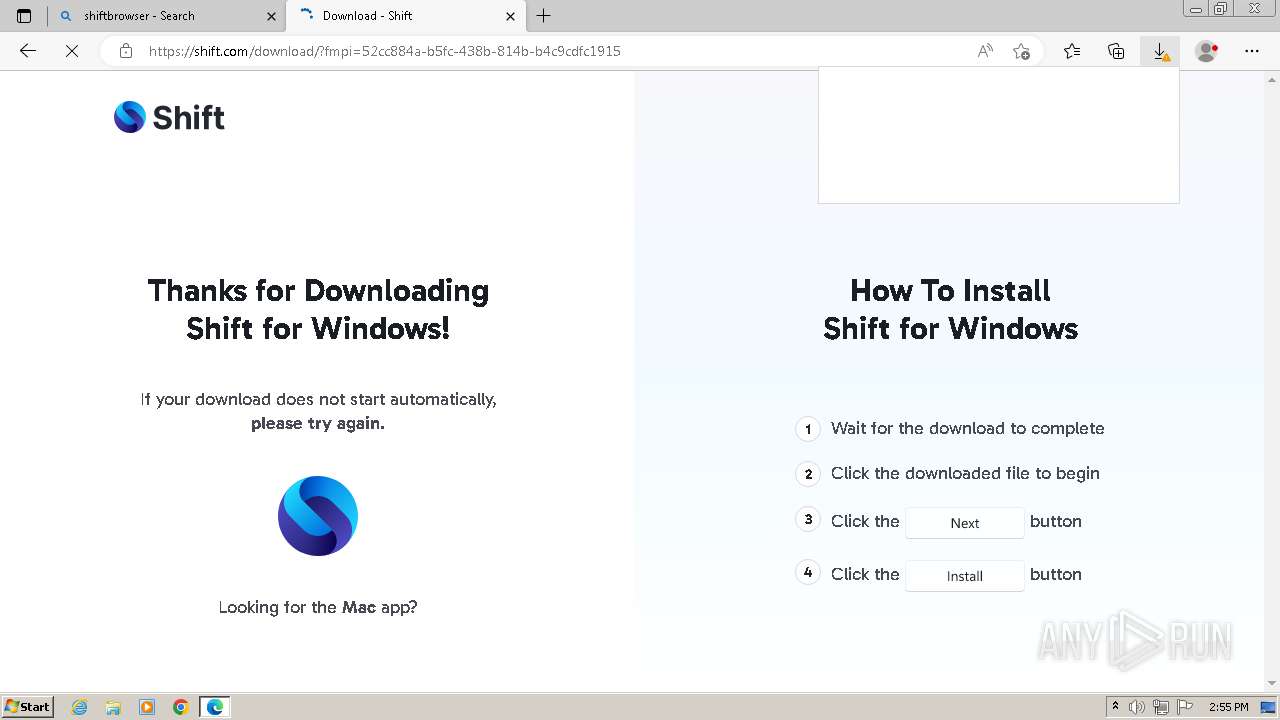Open the Windows Start menu
Image resolution: width=1280 pixels, height=720 pixels.
click(x=28, y=707)
